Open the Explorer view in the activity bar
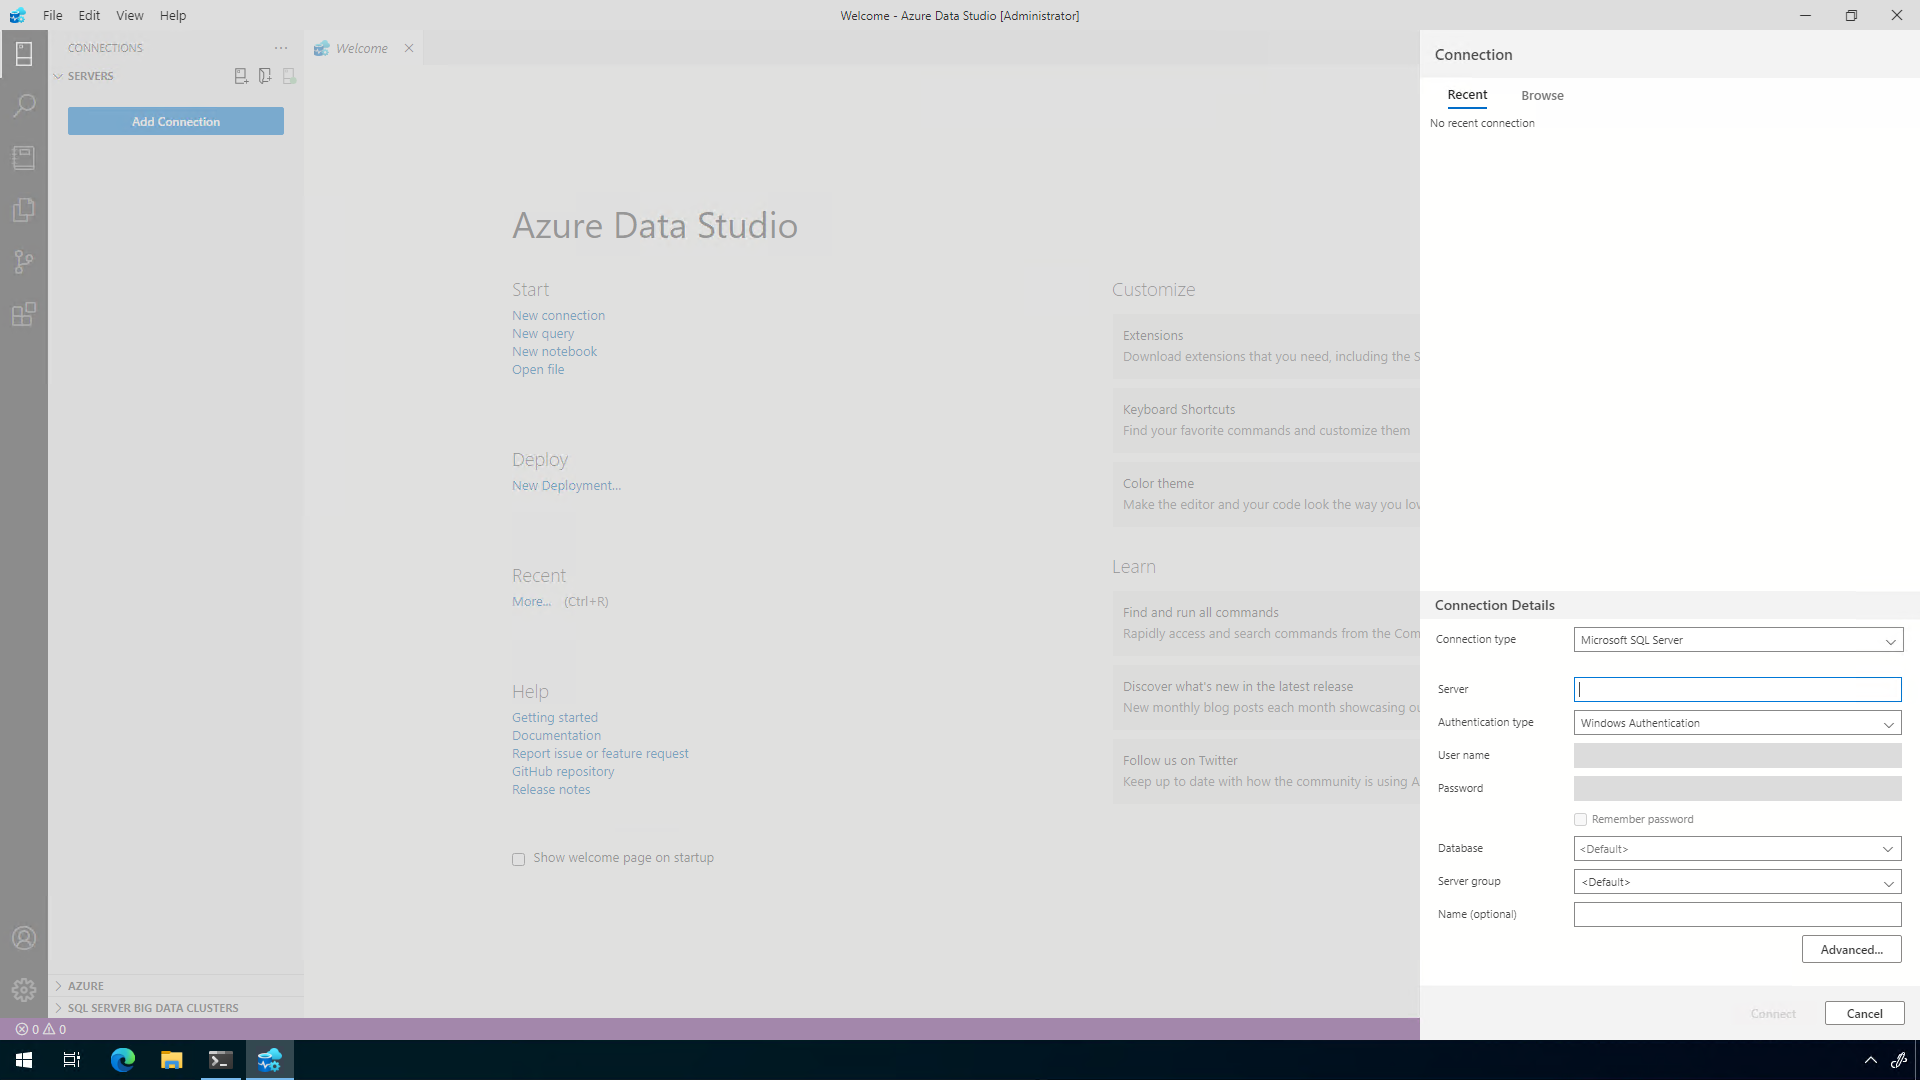This screenshot has width=1920, height=1080. tap(24, 210)
